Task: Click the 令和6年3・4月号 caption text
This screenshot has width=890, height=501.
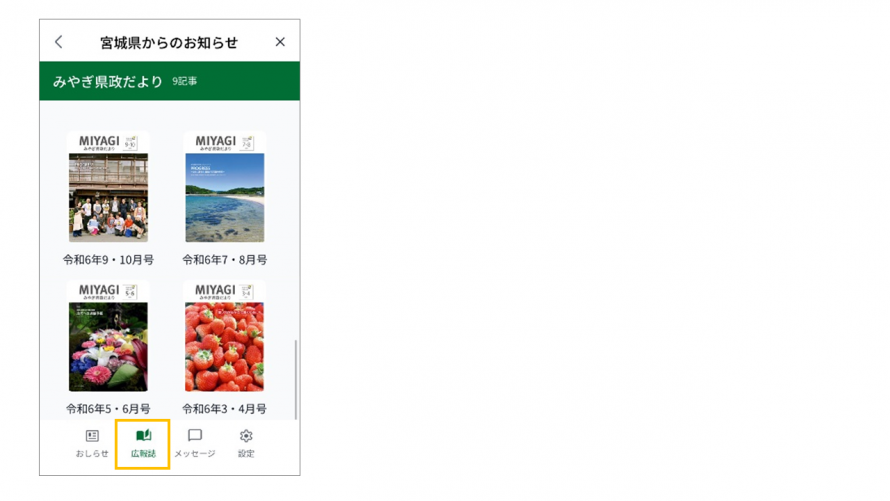Action: coord(225,409)
